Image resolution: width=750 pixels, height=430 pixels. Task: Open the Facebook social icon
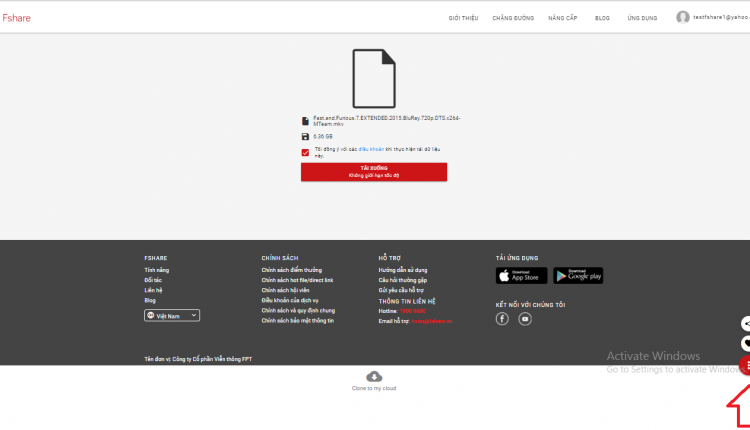(x=502, y=319)
